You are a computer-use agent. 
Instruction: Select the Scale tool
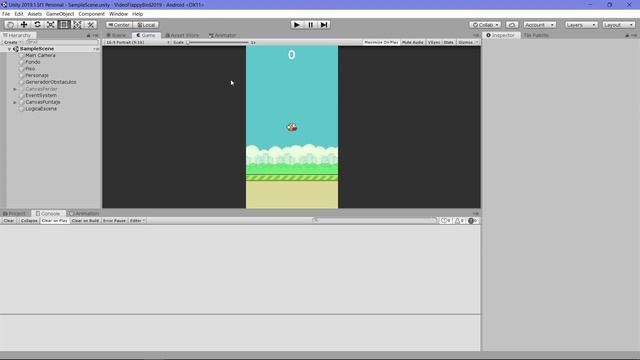51,25
